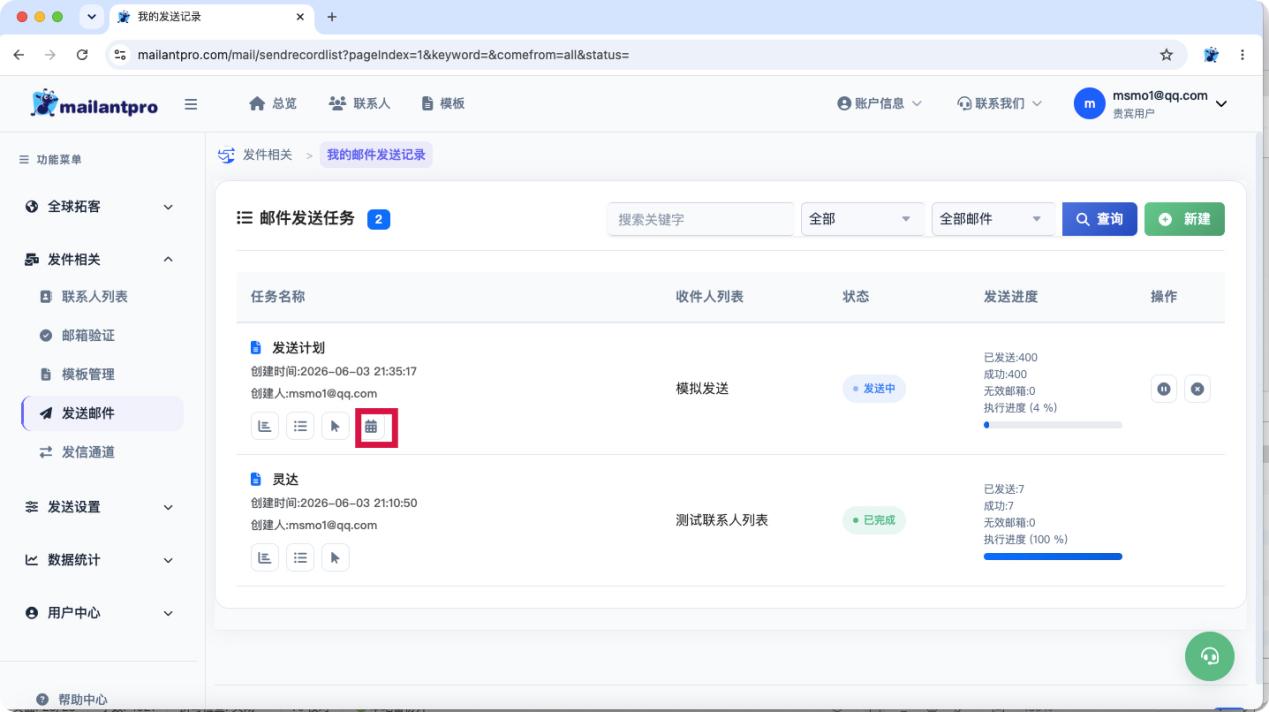Open the browser extension icon in toolbar
The width and height of the screenshot is (1269, 712).
[1212, 55]
